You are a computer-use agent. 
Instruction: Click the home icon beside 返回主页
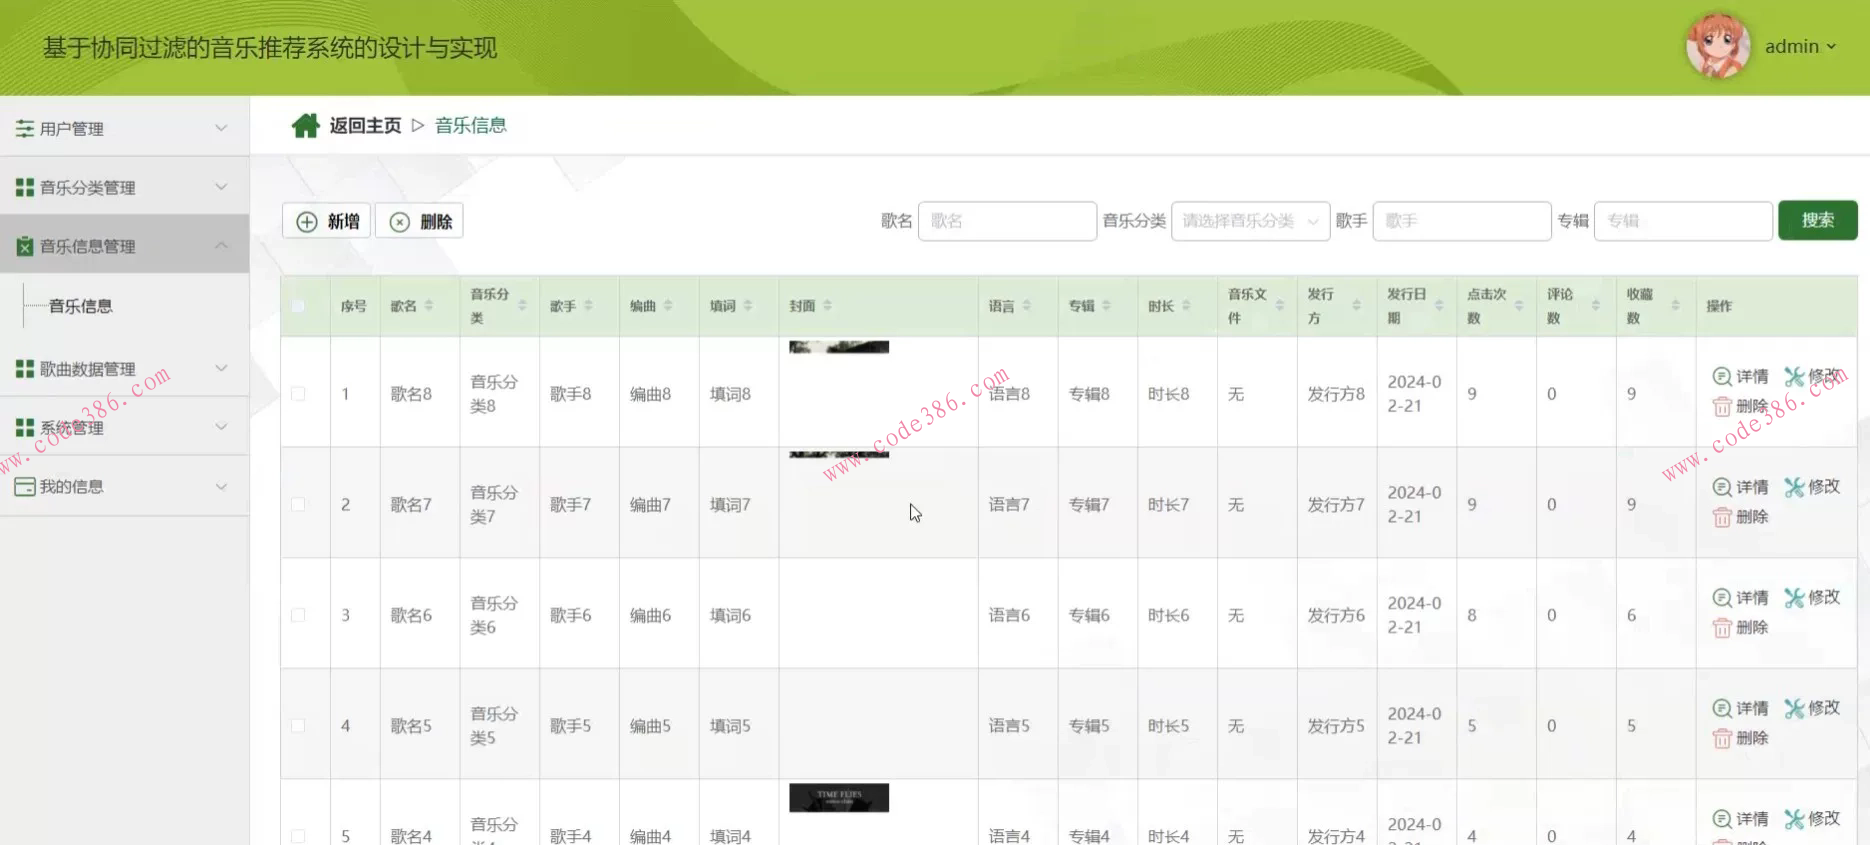click(x=305, y=125)
